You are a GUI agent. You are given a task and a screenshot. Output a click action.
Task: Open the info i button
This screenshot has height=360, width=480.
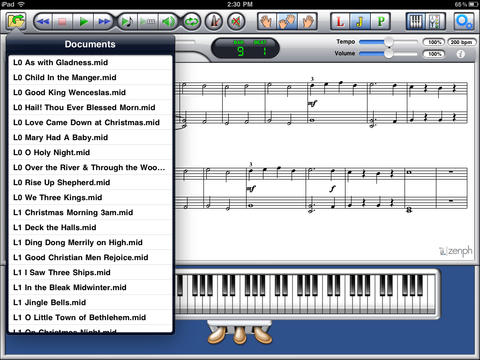[461, 54]
